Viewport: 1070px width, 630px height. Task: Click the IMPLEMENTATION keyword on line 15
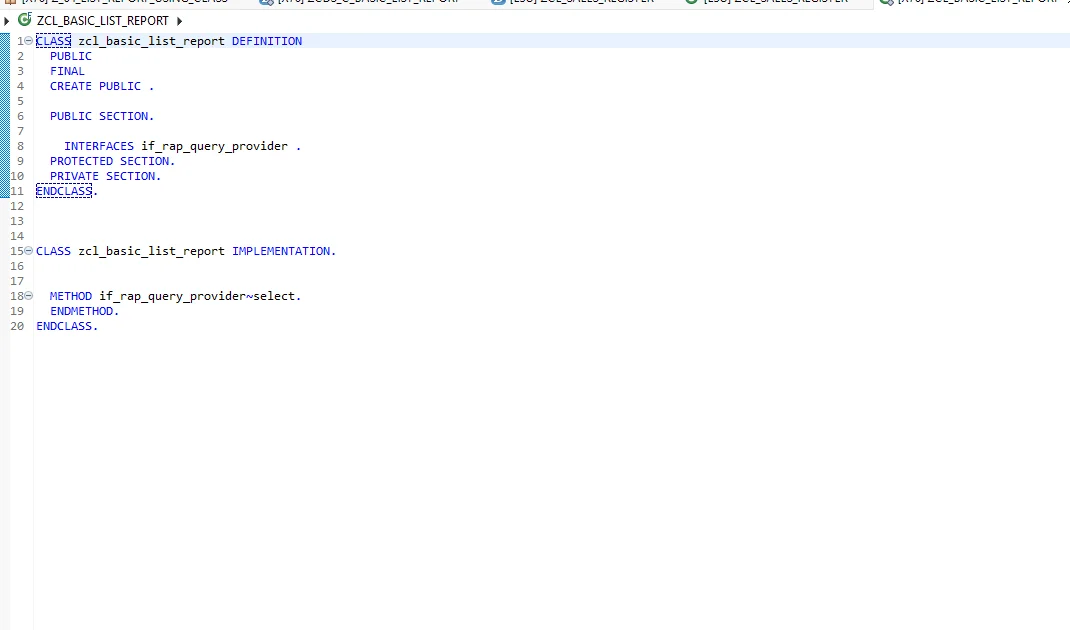click(x=281, y=251)
